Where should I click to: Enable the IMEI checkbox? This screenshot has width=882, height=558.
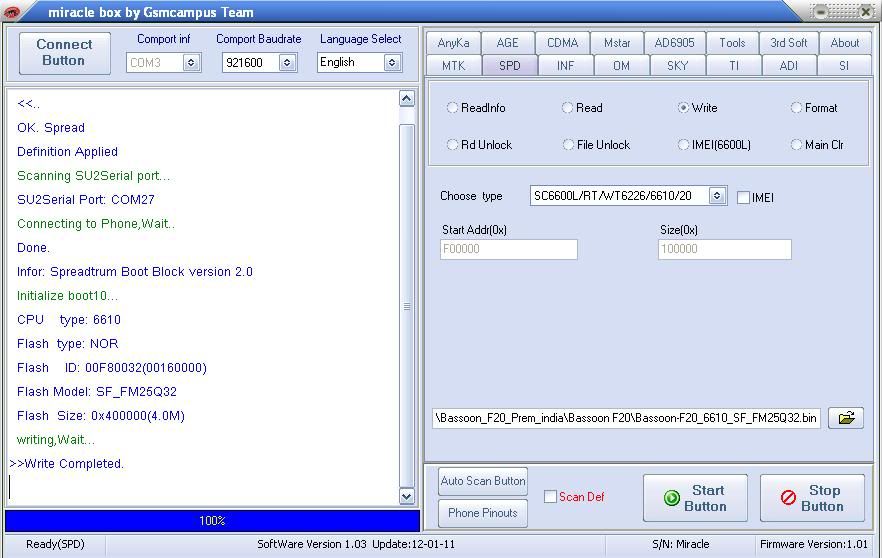743,197
